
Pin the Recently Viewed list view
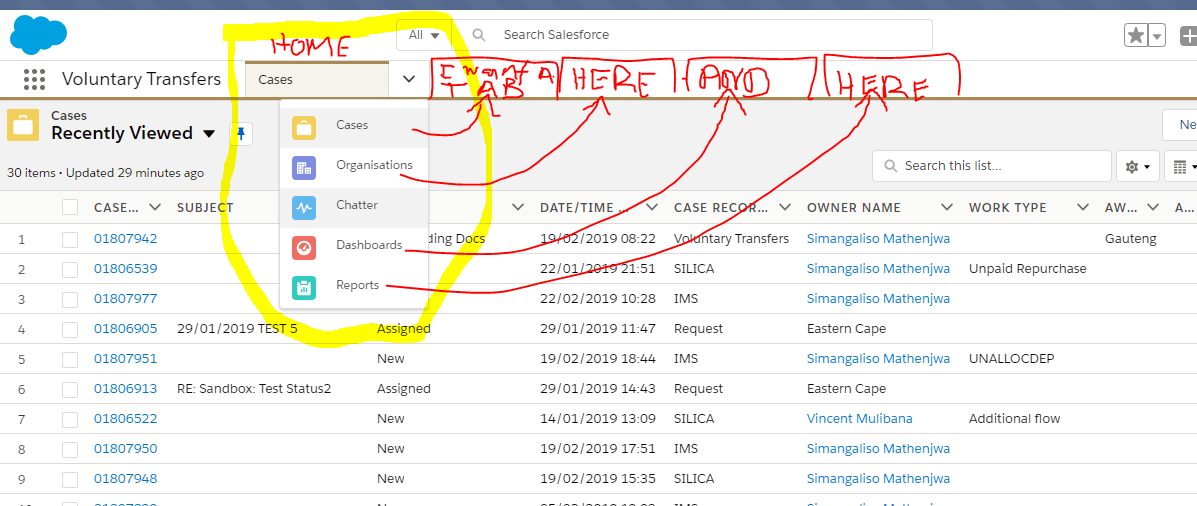[x=241, y=134]
